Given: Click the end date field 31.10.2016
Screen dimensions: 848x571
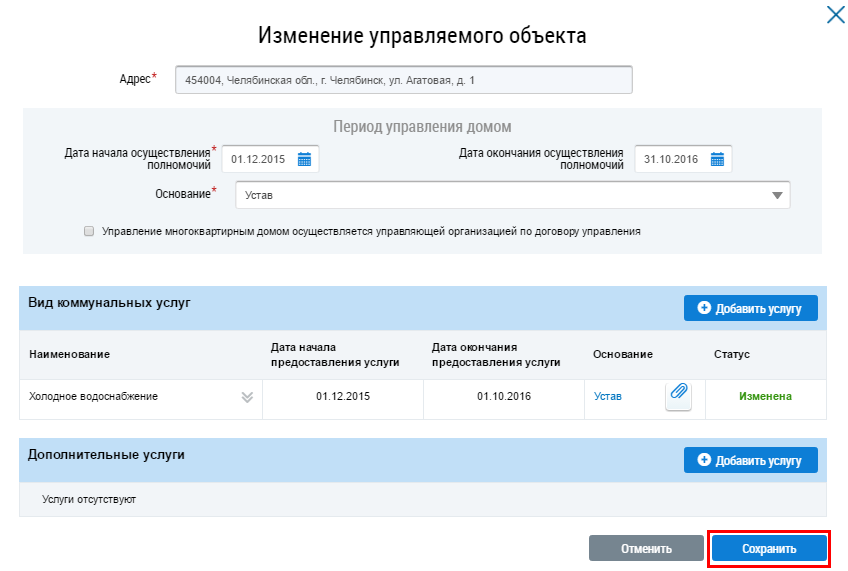Looking at the screenshot, I should point(670,159).
